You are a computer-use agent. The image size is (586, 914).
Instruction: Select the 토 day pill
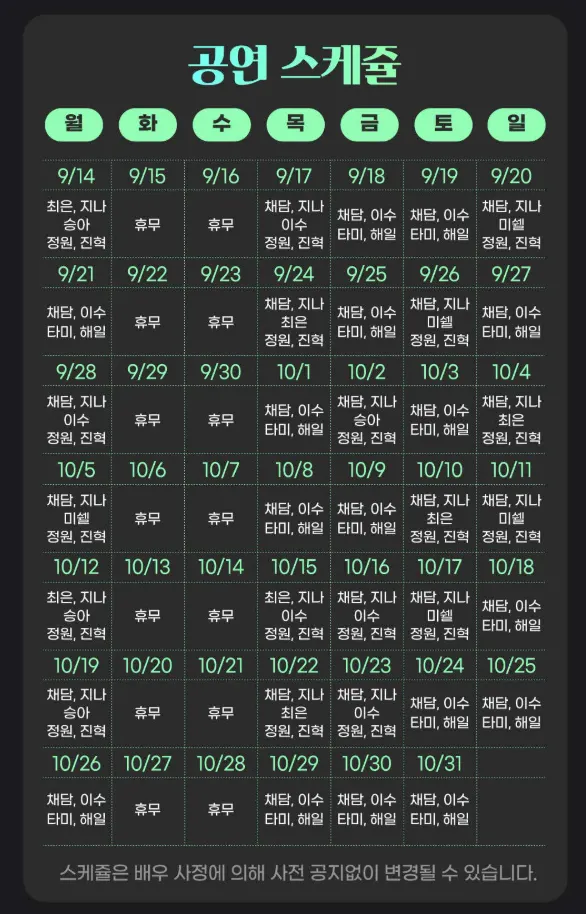tap(443, 124)
